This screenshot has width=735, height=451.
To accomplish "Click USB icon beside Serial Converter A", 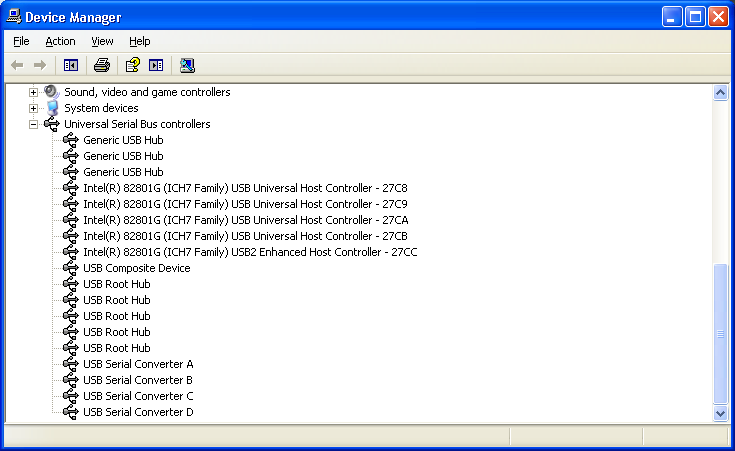I will click(71, 364).
